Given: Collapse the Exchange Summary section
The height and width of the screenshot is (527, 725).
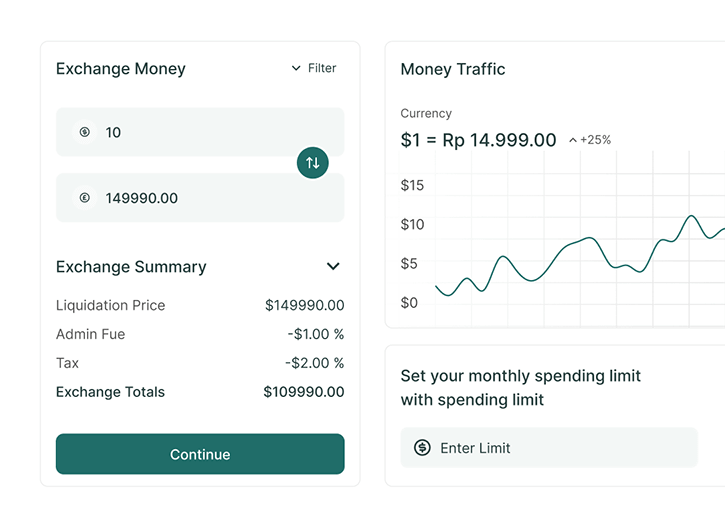Looking at the screenshot, I should (333, 267).
